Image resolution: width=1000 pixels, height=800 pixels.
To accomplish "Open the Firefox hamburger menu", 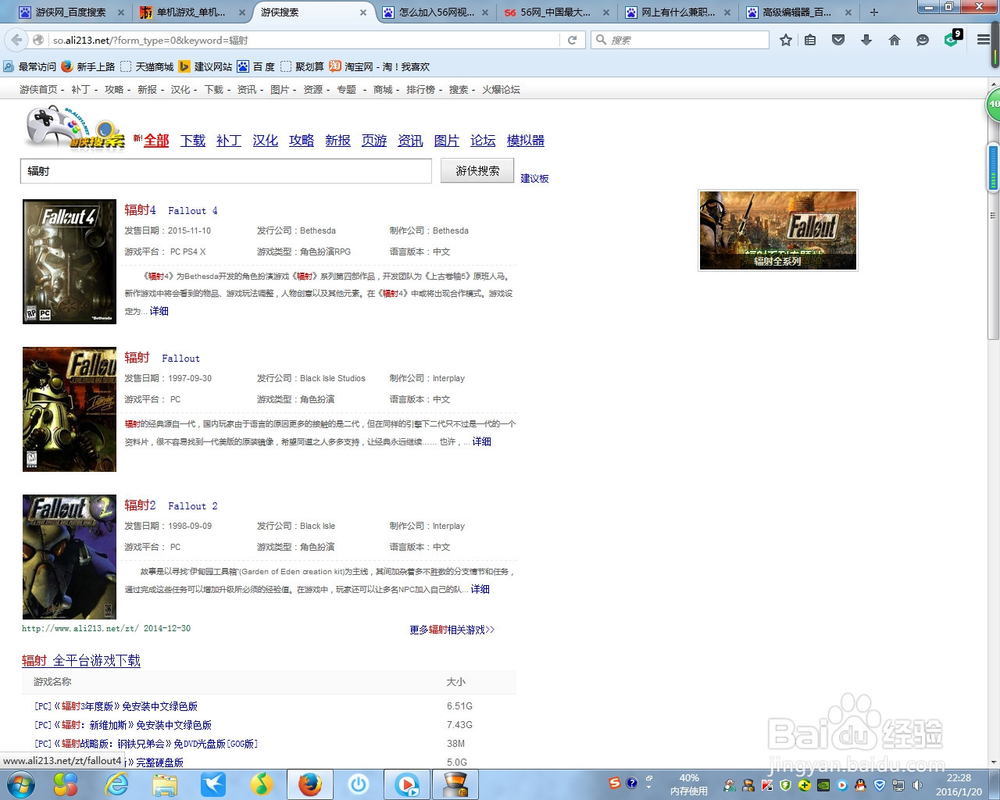I will (983, 40).
